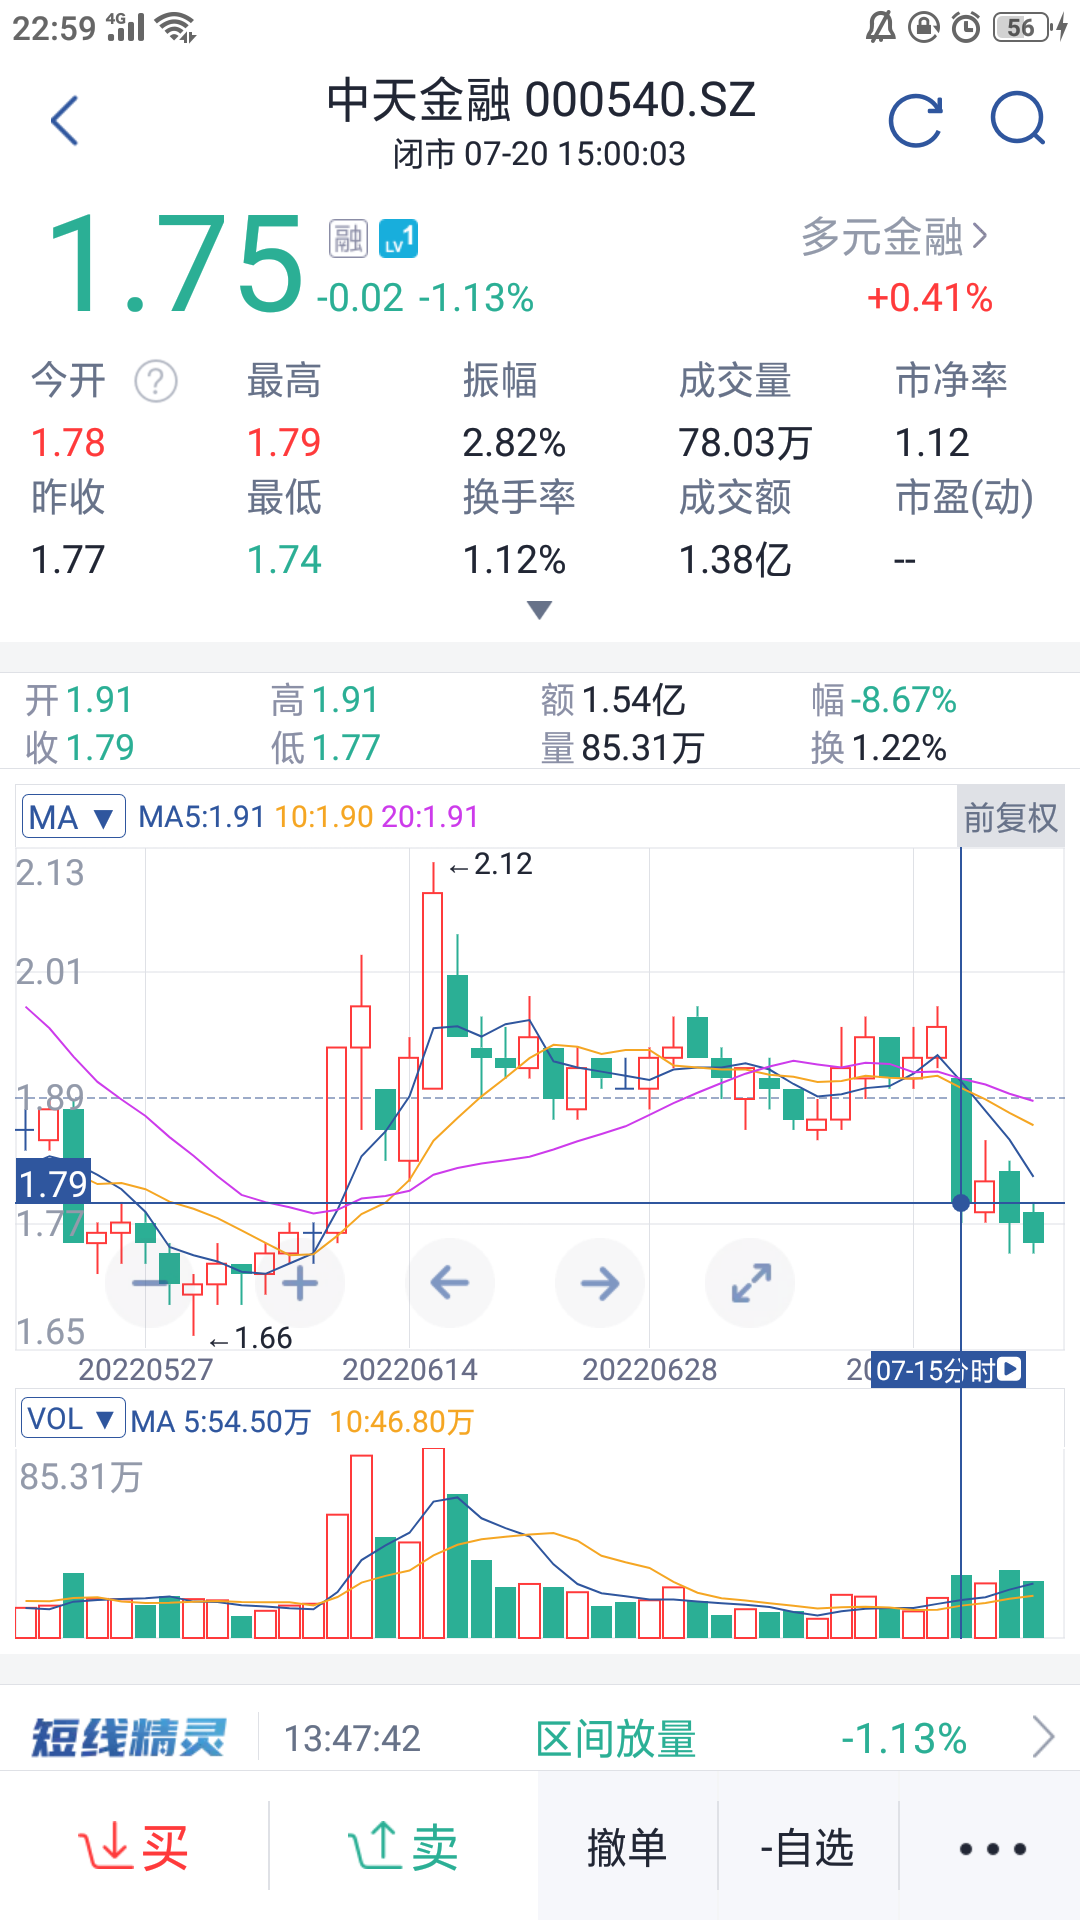This screenshot has height=1920, width=1080.
Task: Tap the alarm clock status icon
Action: [965, 27]
